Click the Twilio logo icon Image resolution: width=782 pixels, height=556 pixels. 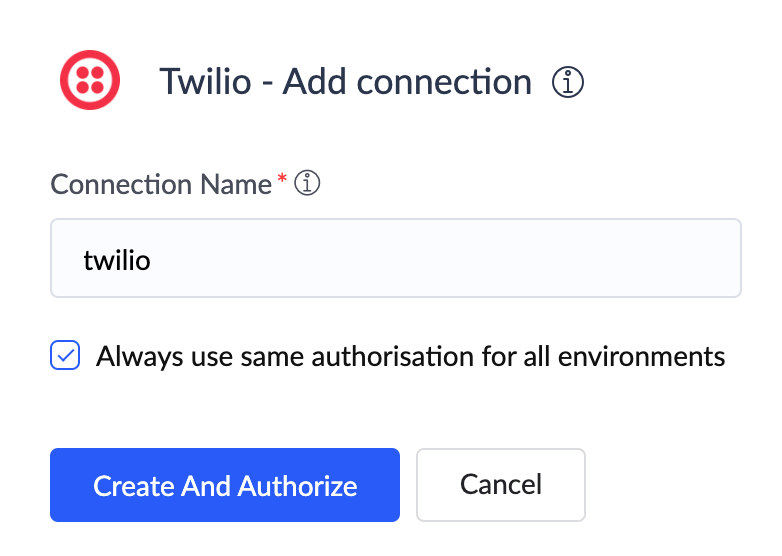point(90,80)
